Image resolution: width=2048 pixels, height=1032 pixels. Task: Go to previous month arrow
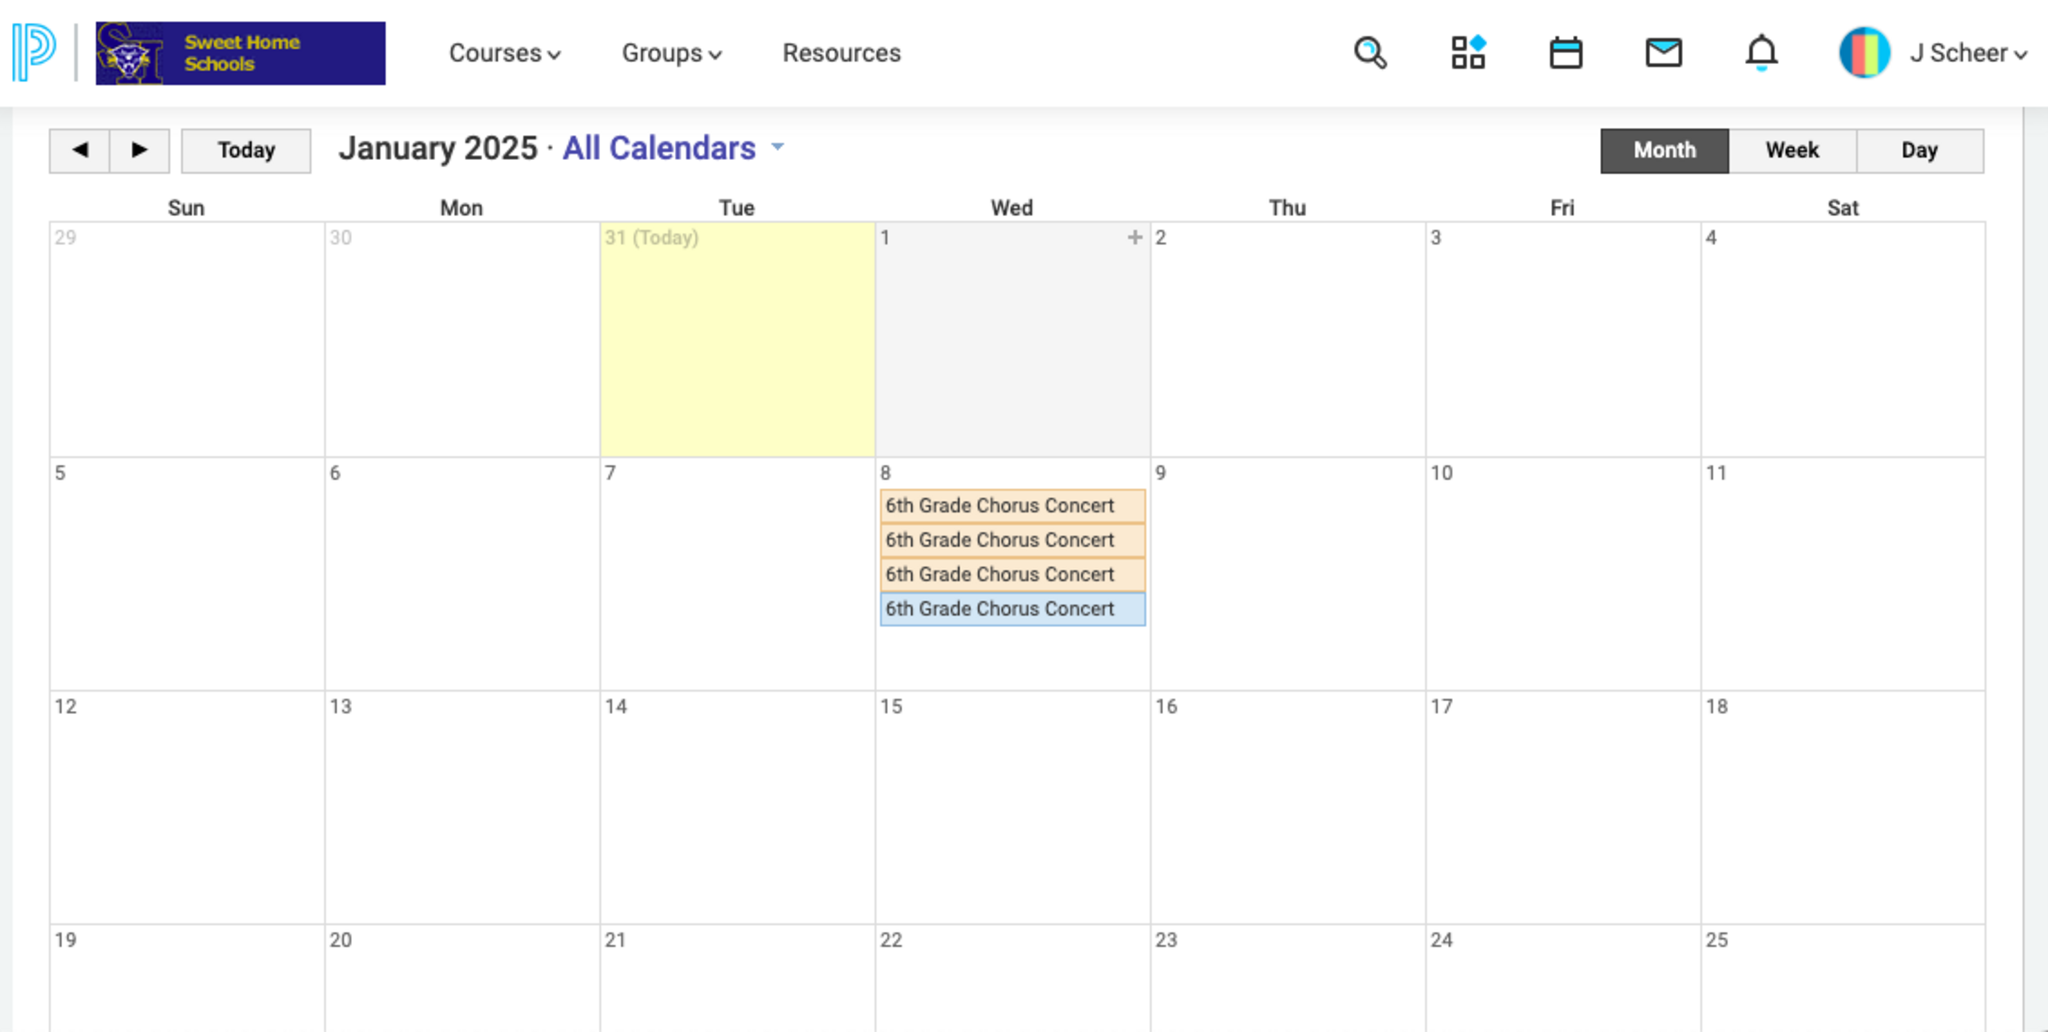point(80,150)
